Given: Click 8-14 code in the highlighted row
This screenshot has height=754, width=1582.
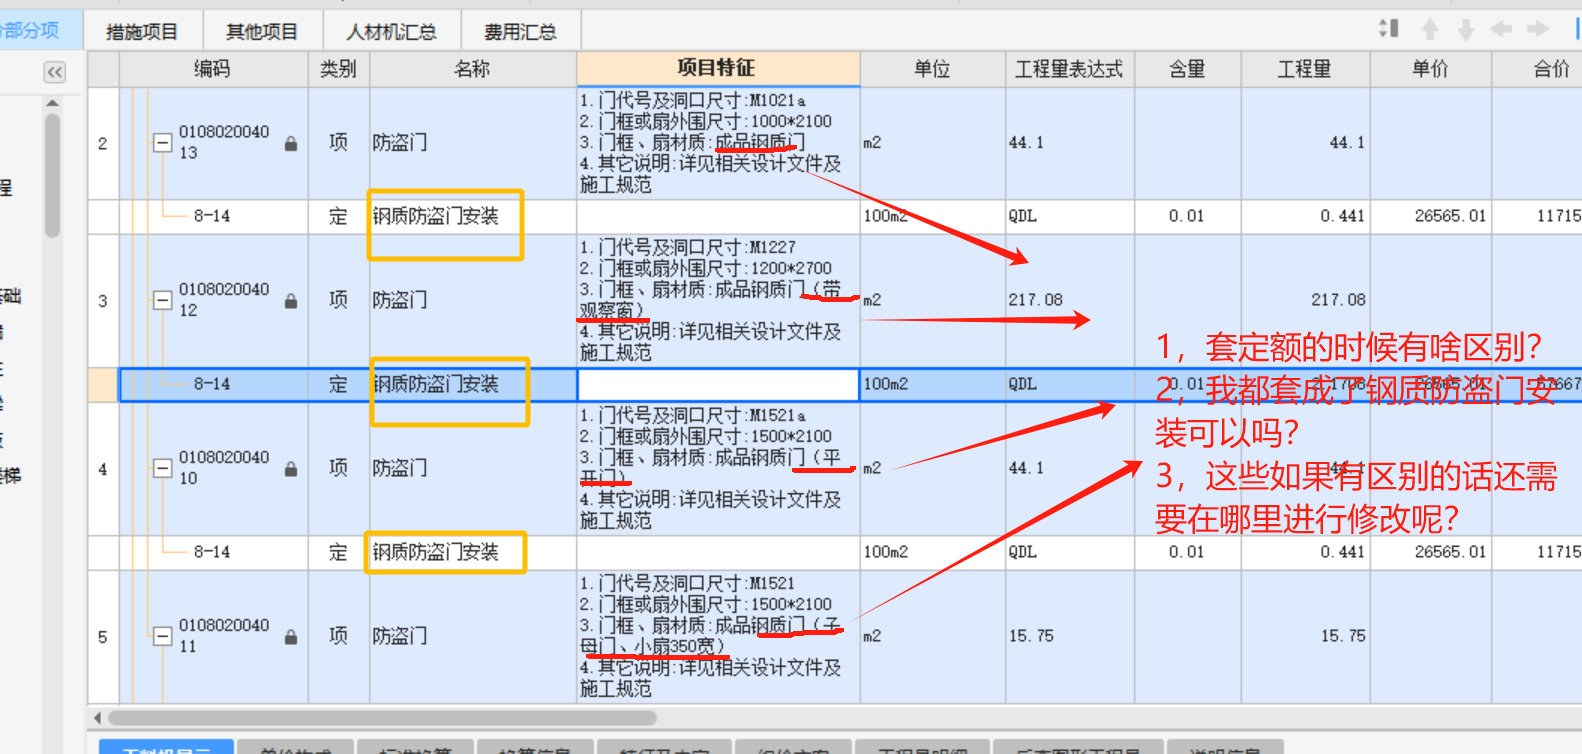Looking at the screenshot, I should [212, 384].
